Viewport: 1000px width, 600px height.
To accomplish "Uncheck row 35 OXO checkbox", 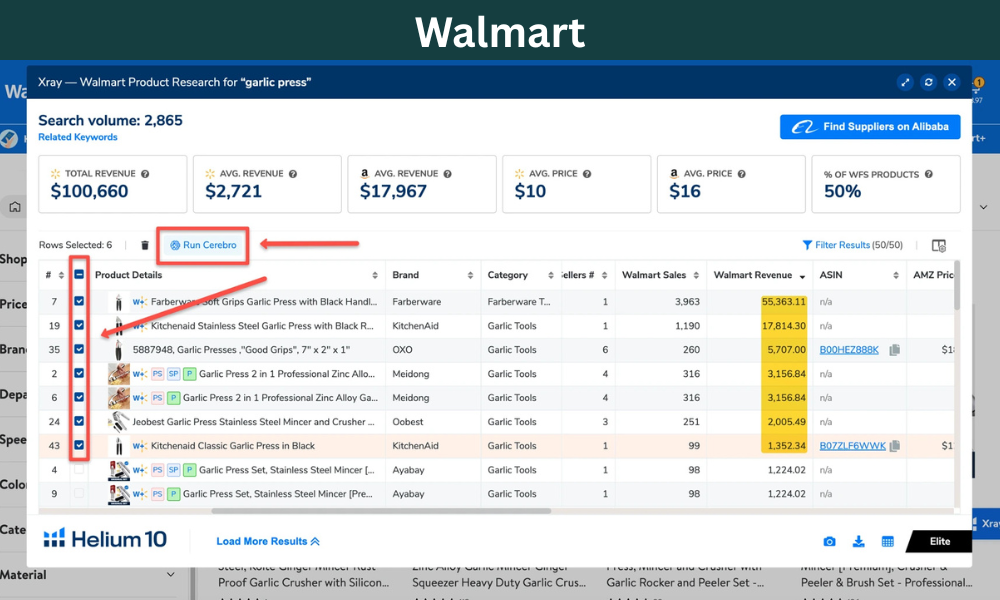I will [79, 349].
